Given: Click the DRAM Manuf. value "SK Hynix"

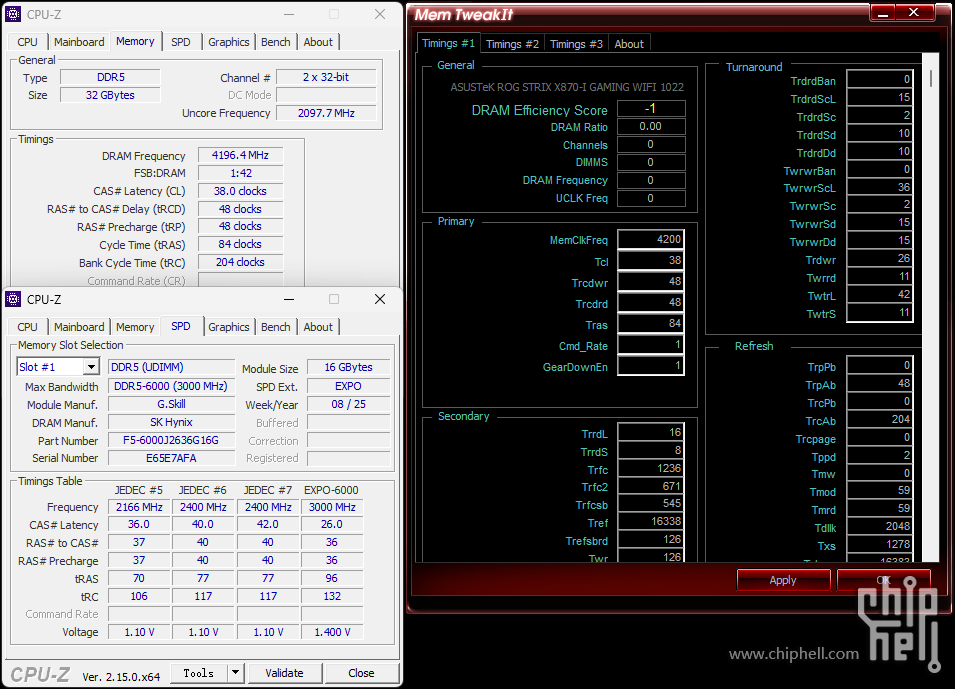Looking at the screenshot, I should pyautogui.click(x=171, y=422).
